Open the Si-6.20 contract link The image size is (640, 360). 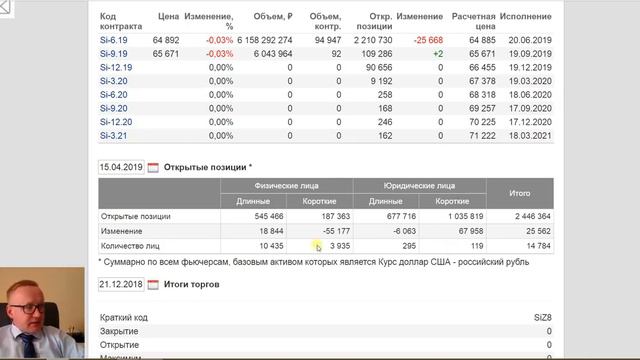pyautogui.click(x=113, y=95)
